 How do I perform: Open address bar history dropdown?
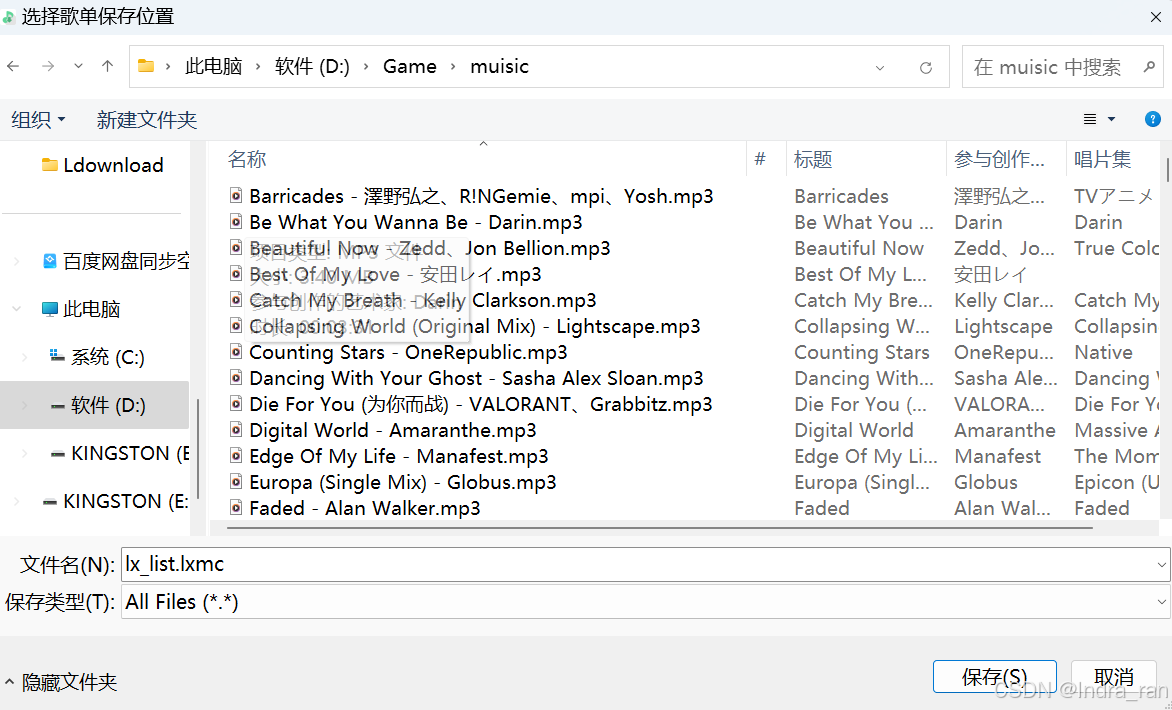point(880,67)
